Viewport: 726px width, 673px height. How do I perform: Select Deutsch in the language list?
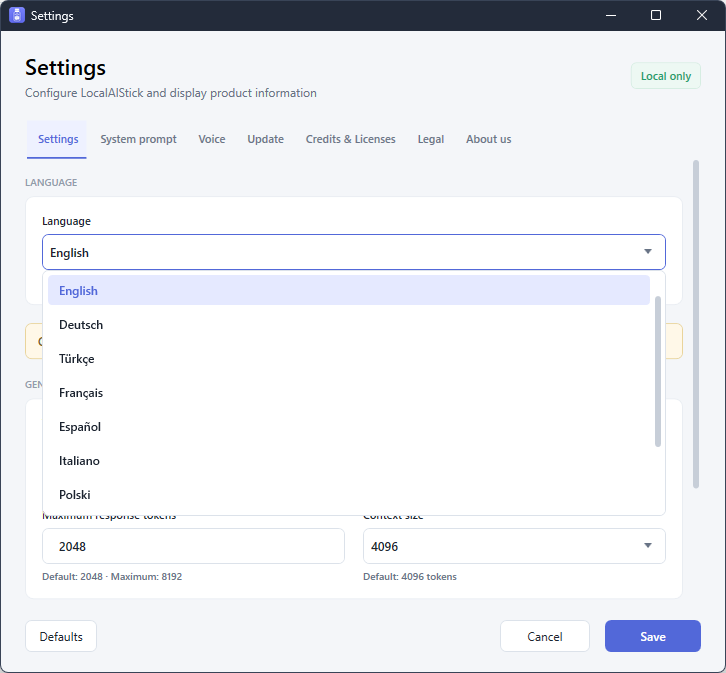coord(349,325)
